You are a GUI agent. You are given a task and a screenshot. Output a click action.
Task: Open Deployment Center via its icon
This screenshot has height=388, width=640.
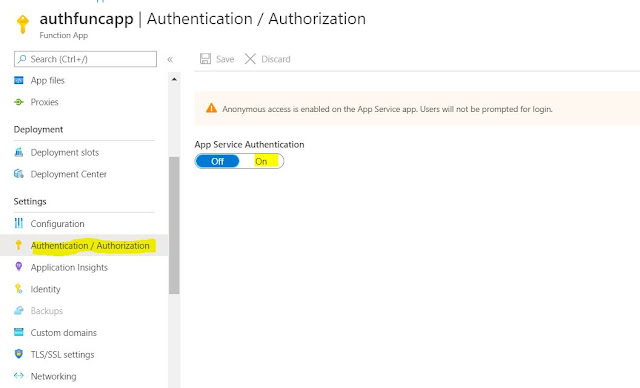(x=19, y=174)
